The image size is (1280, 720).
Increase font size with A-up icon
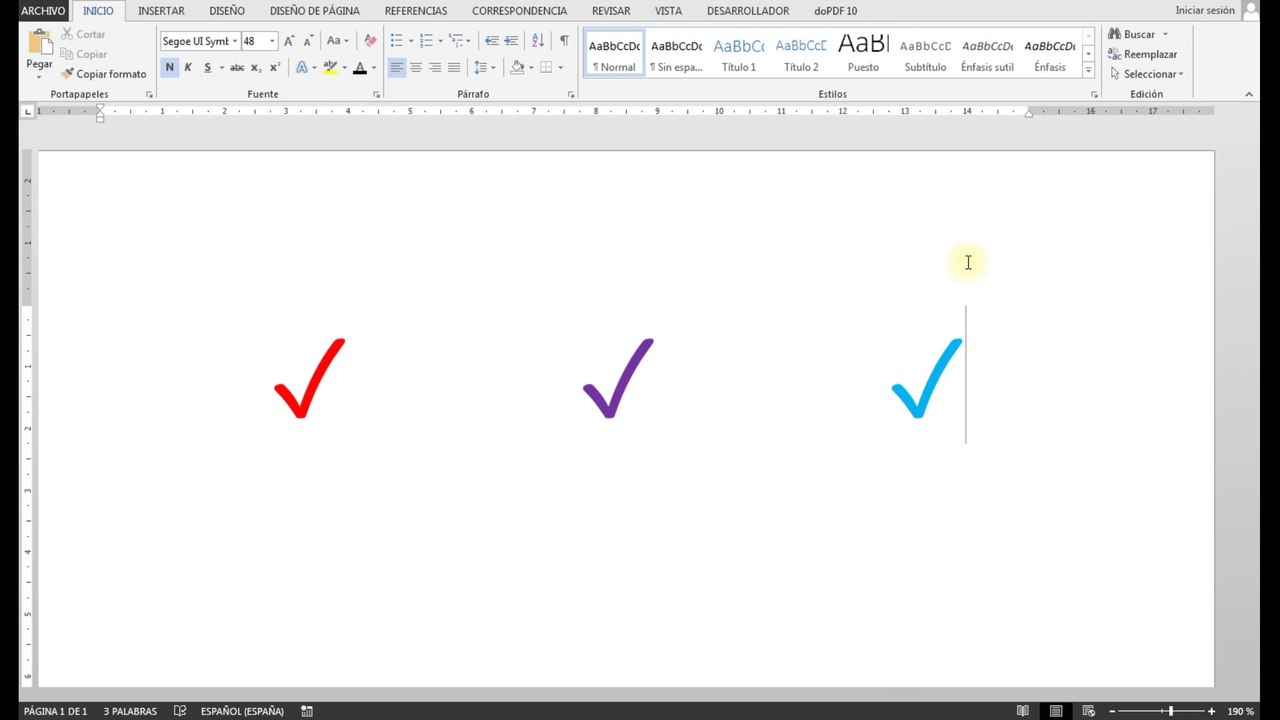point(289,41)
